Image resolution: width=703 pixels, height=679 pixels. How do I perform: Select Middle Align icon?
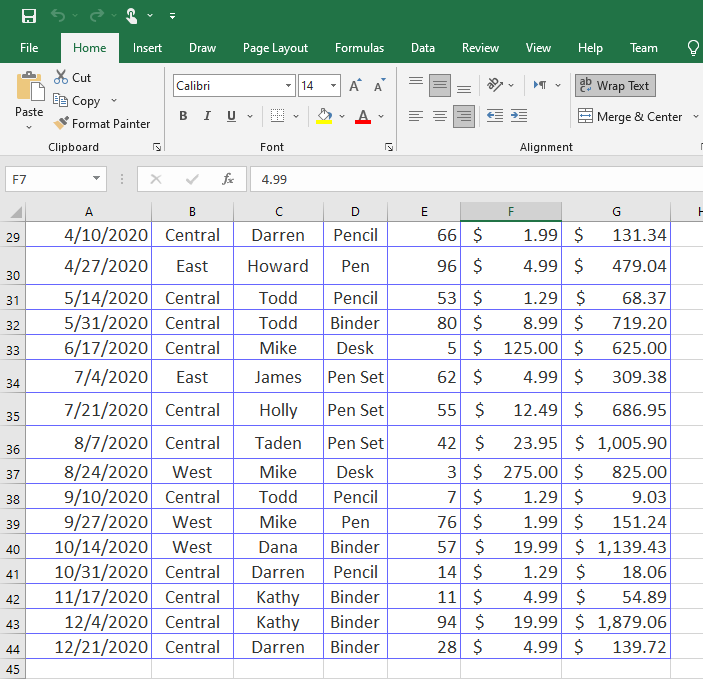440,85
